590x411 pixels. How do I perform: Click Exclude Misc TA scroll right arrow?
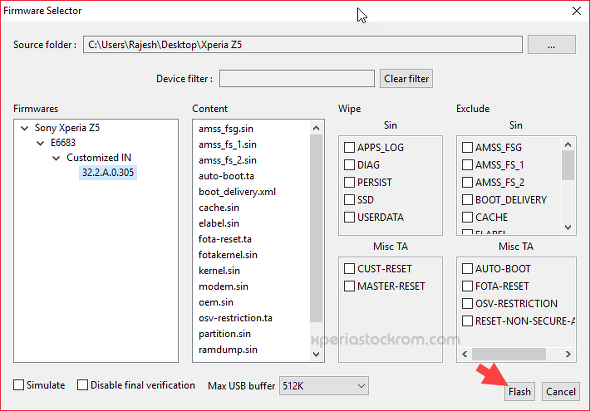(568, 354)
